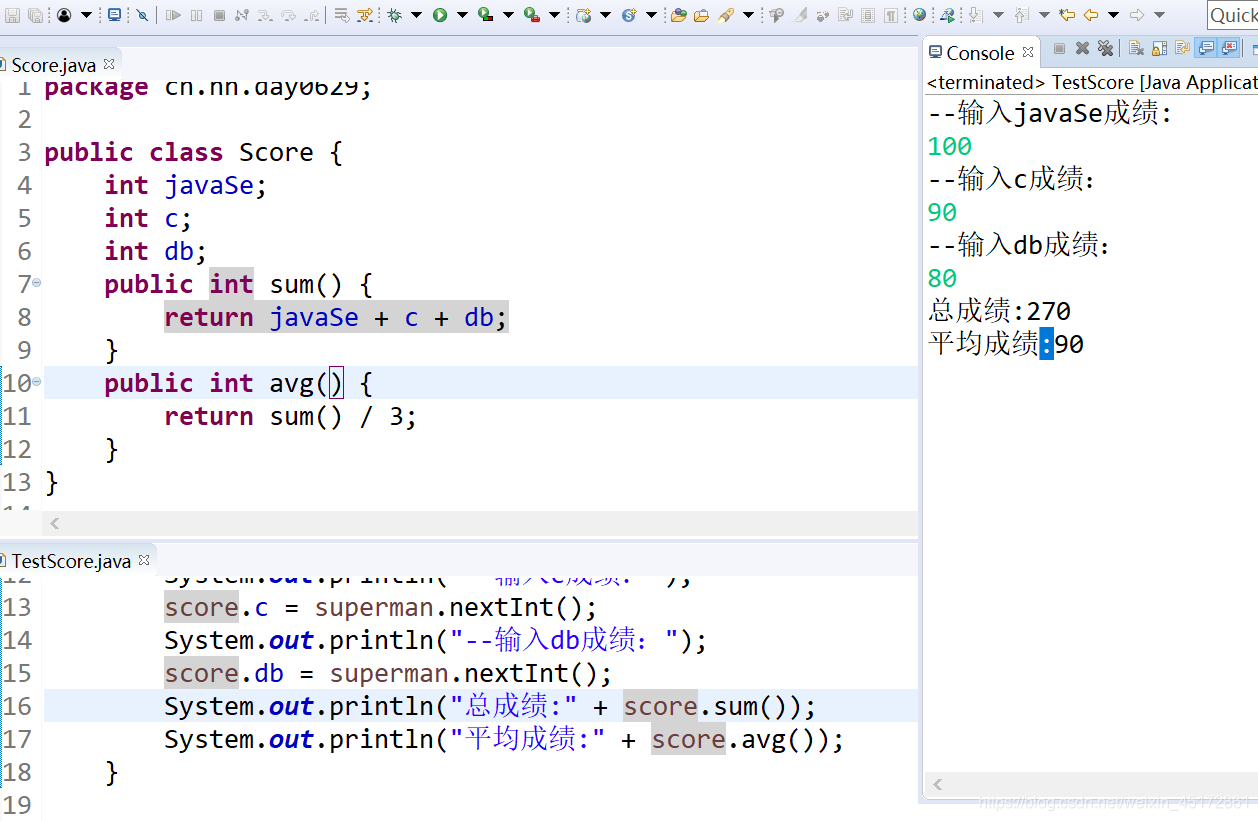The image size is (1258, 821).
Task: Toggle Use Step Filters icon
Action: (x=364, y=15)
